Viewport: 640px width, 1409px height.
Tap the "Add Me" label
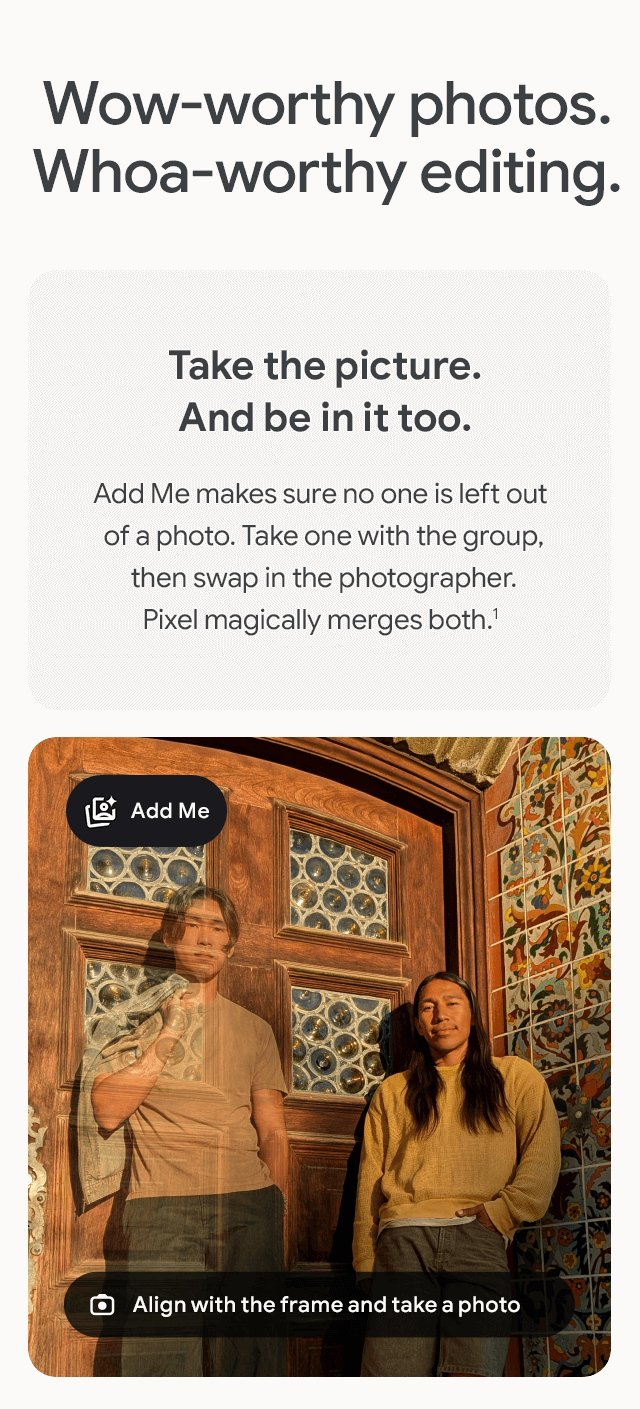(170, 811)
